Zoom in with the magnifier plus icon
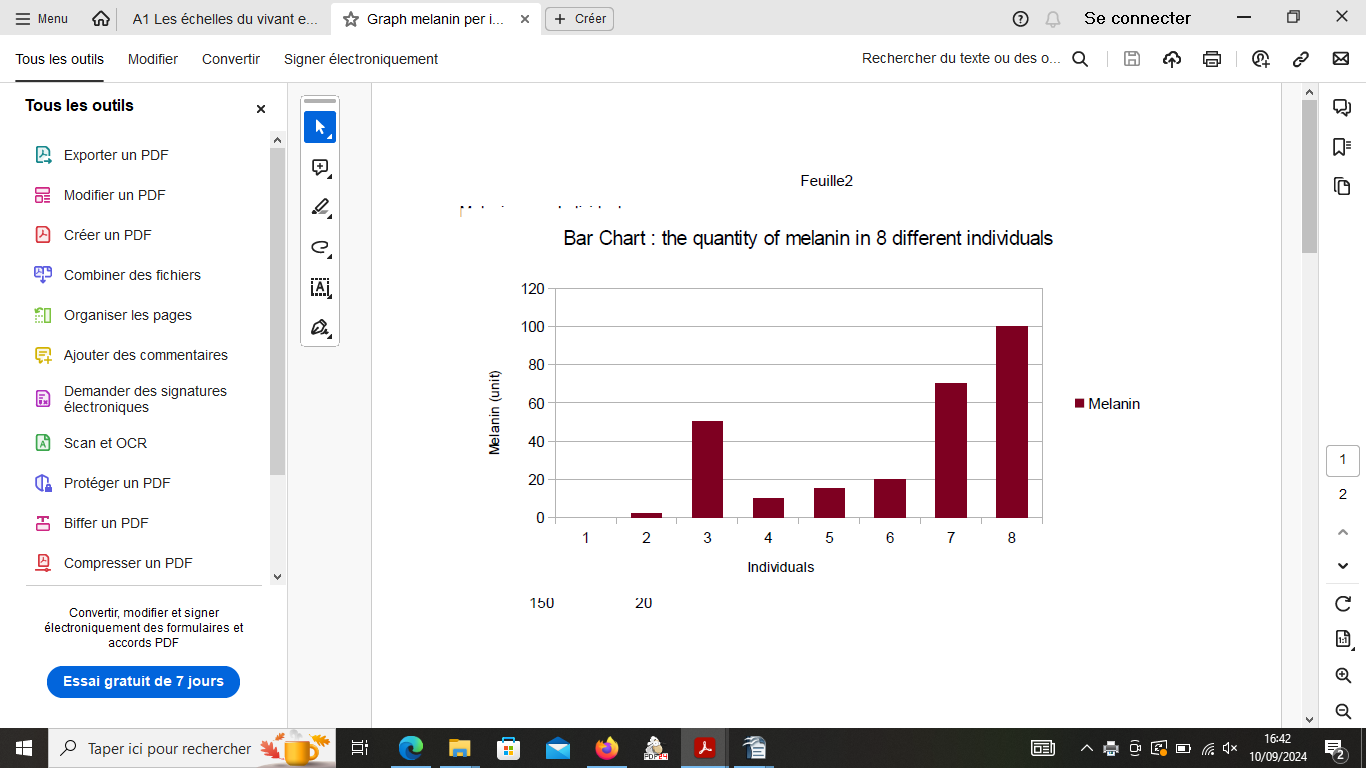The image size is (1366, 768). [x=1343, y=676]
